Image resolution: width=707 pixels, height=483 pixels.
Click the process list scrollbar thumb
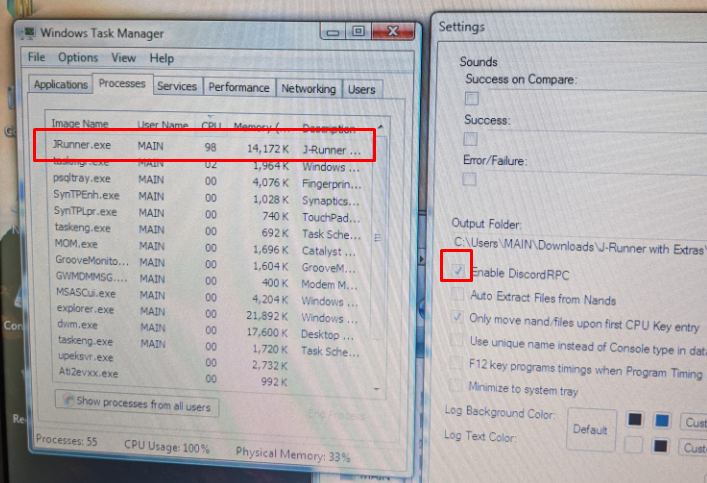click(x=377, y=238)
